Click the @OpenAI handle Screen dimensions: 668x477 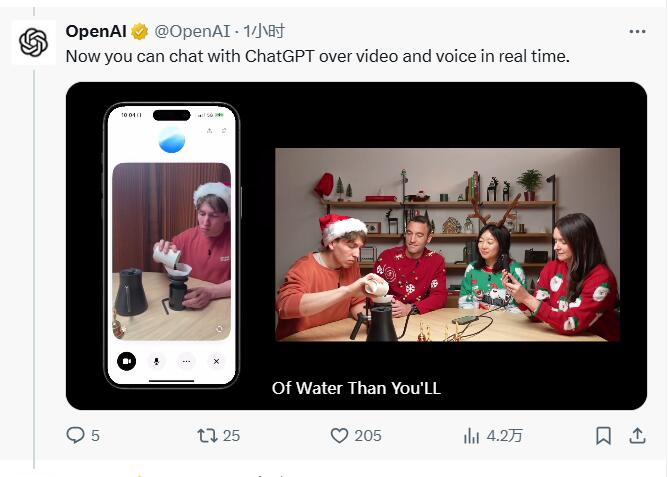coord(194,31)
